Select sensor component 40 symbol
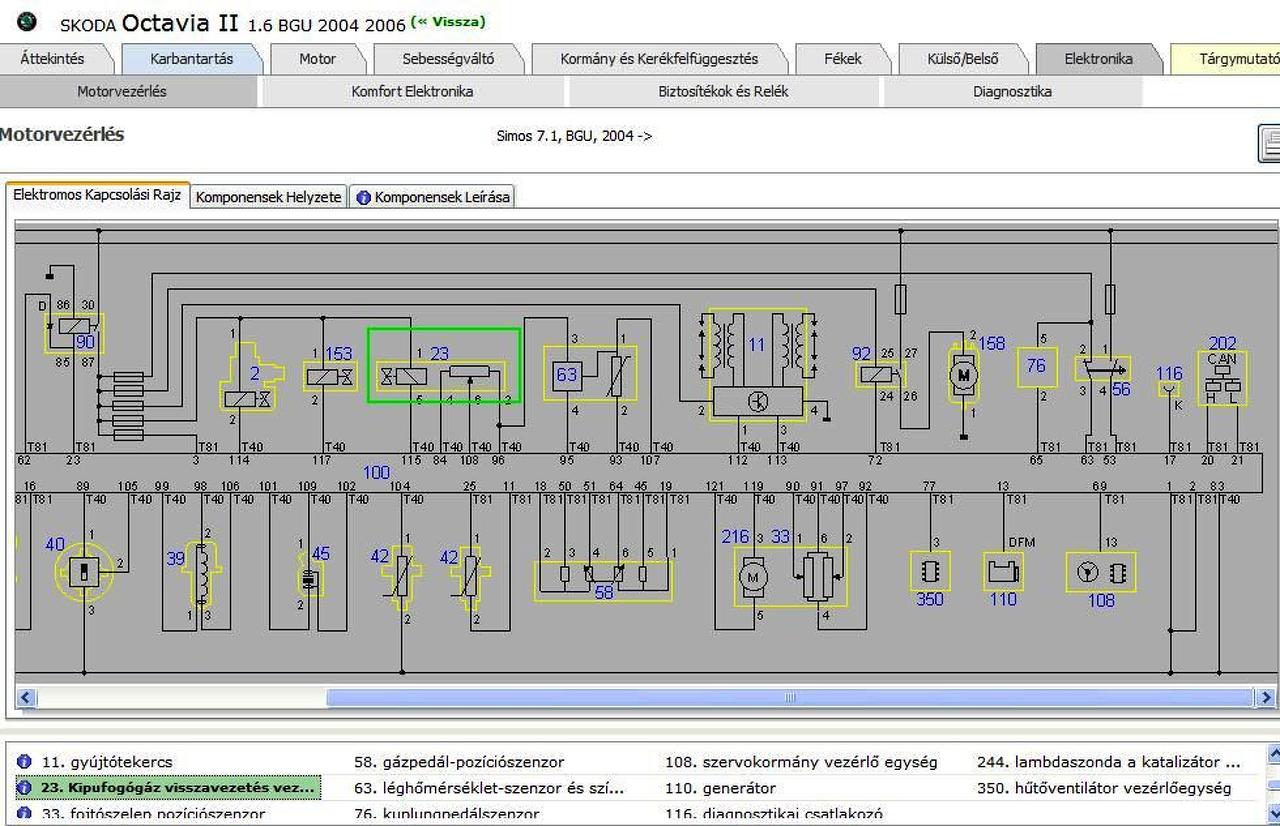This screenshot has height=826, width=1280. [x=85, y=571]
